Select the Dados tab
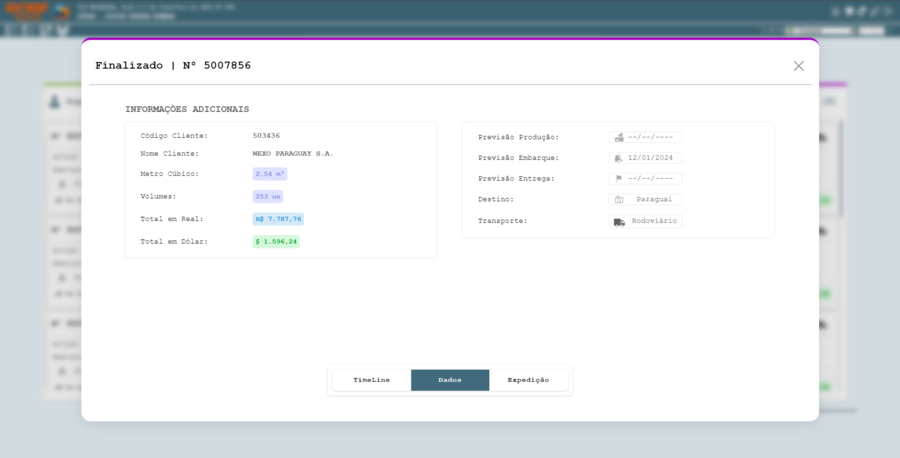The width and height of the screenshot is (900, 458). pyautogui.click(x=450, y=380)
